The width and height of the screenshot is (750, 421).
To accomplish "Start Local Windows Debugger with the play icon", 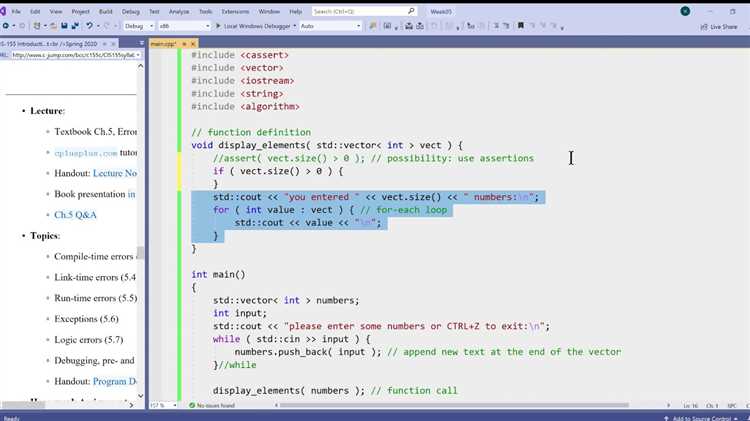I will tap(218, 26).
